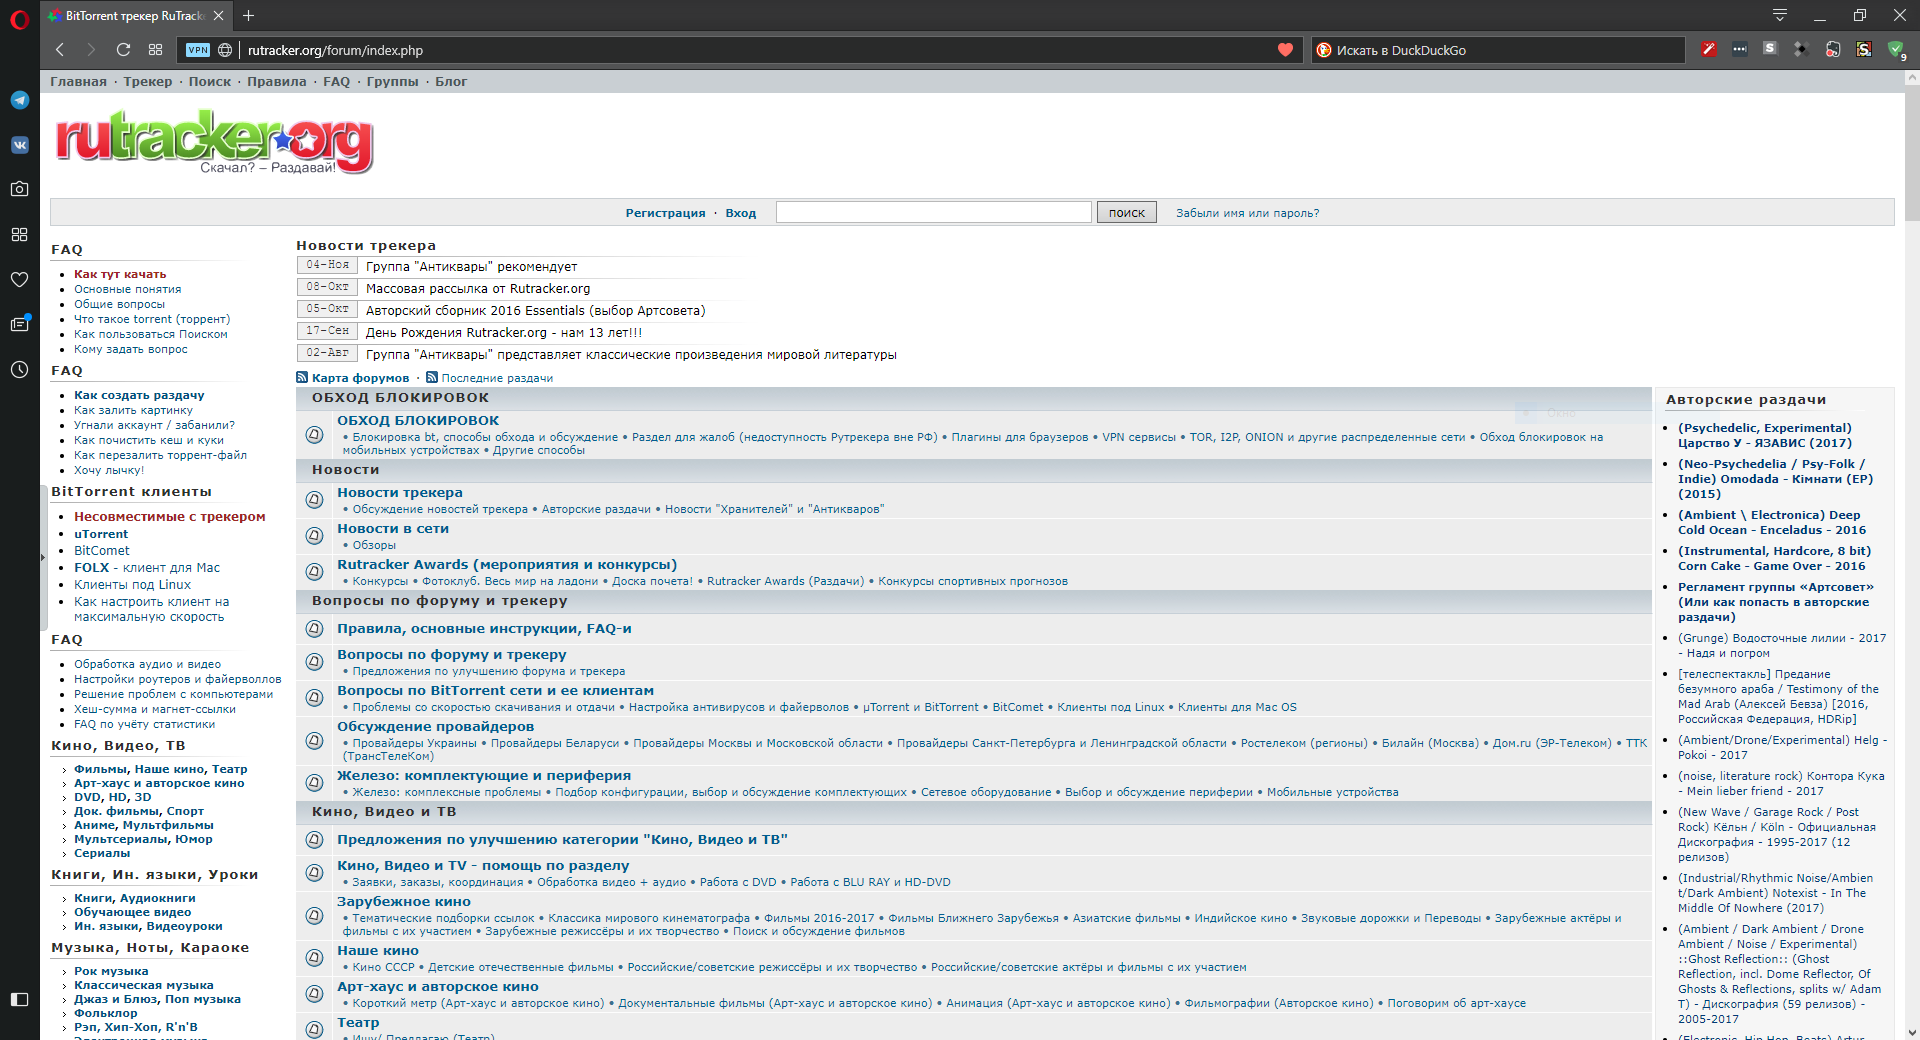1920x1040 pixels.
Task: Open the Opera main menu logo
Action: click(19, 20)
